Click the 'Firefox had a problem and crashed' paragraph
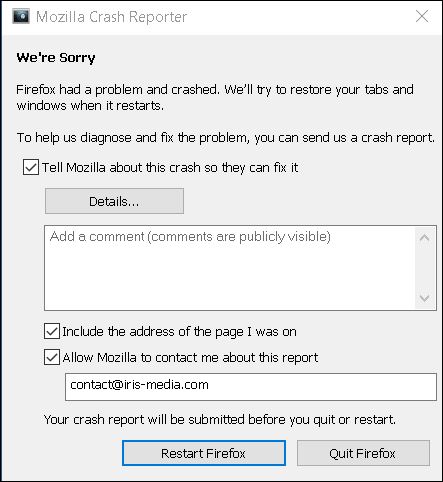Screen dimensions: 443x482 coord(215,97)
